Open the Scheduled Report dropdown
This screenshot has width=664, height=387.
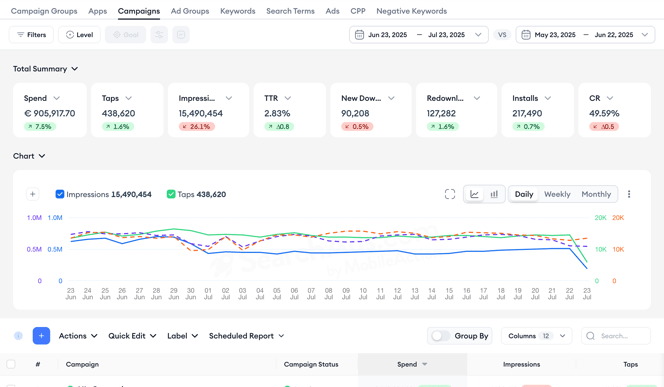[x=246, y=336]
